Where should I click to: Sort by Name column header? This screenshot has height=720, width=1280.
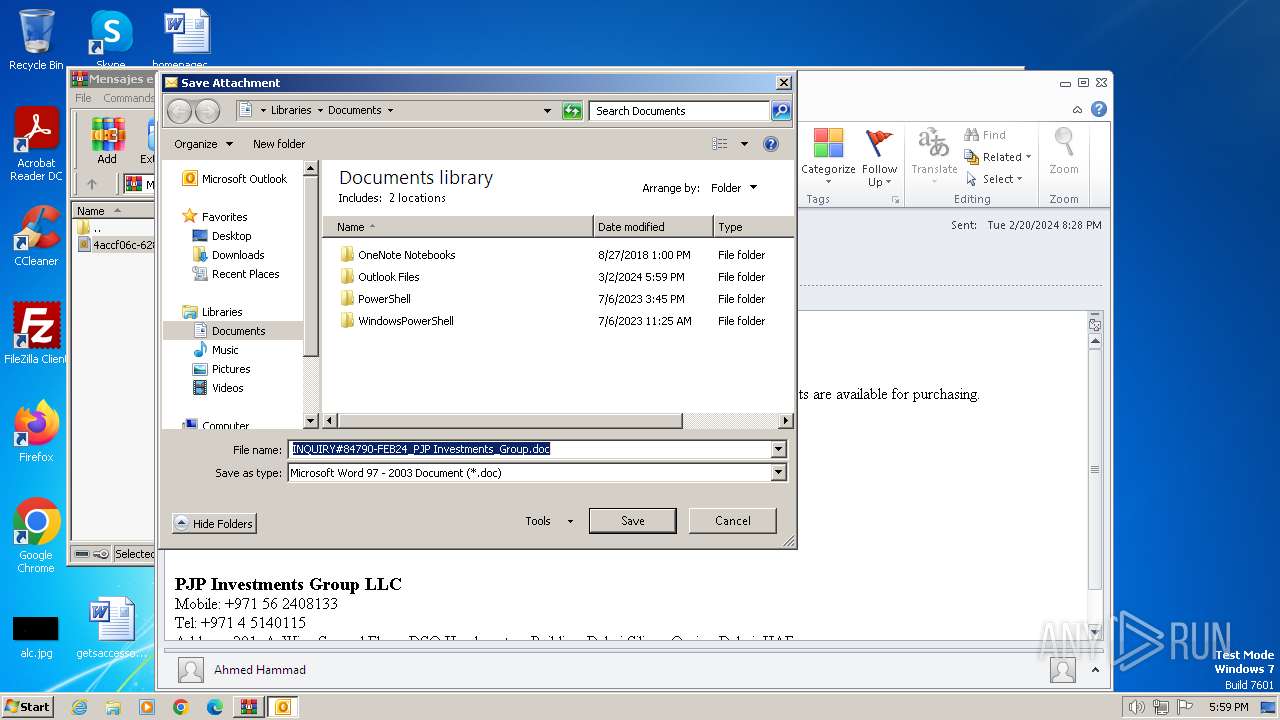click(x=459, y=227)
